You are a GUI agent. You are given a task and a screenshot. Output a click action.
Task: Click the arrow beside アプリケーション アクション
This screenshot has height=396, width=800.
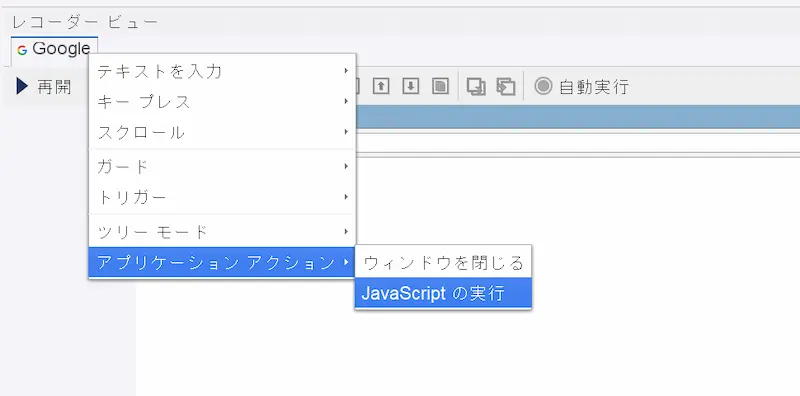[346, 262]
